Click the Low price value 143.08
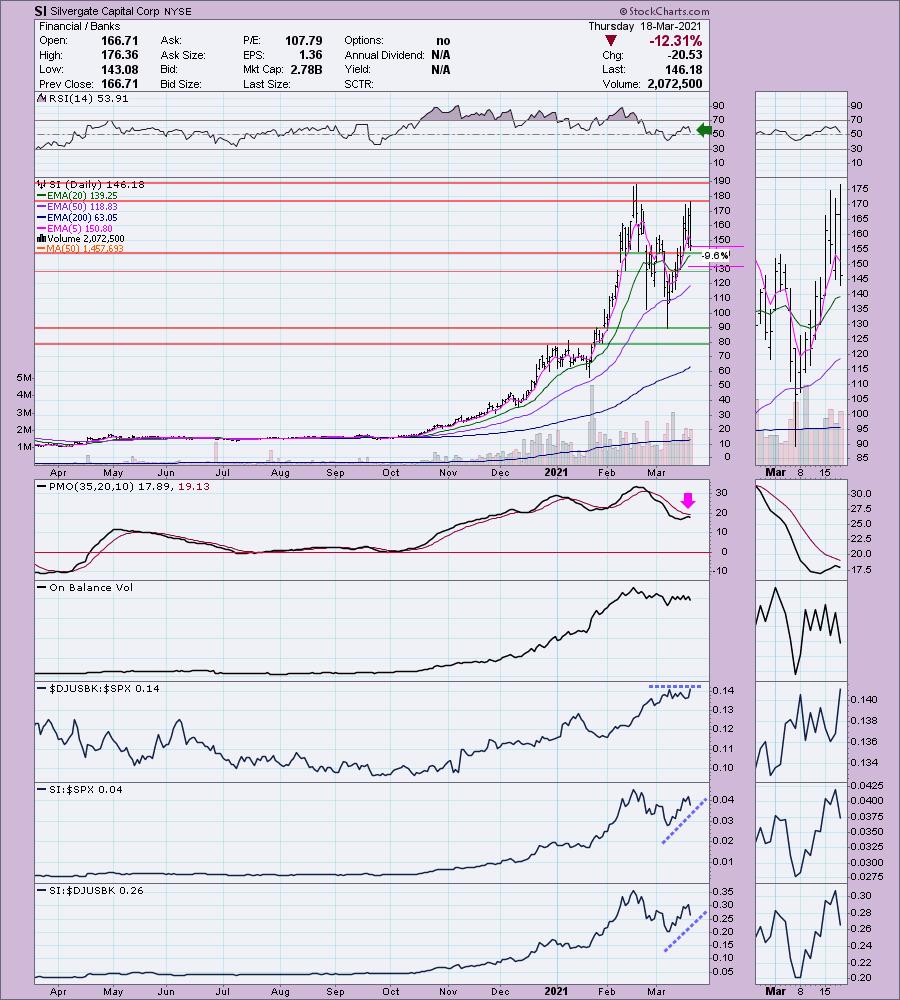This screenshot has height=1000, width=900. 119,70
